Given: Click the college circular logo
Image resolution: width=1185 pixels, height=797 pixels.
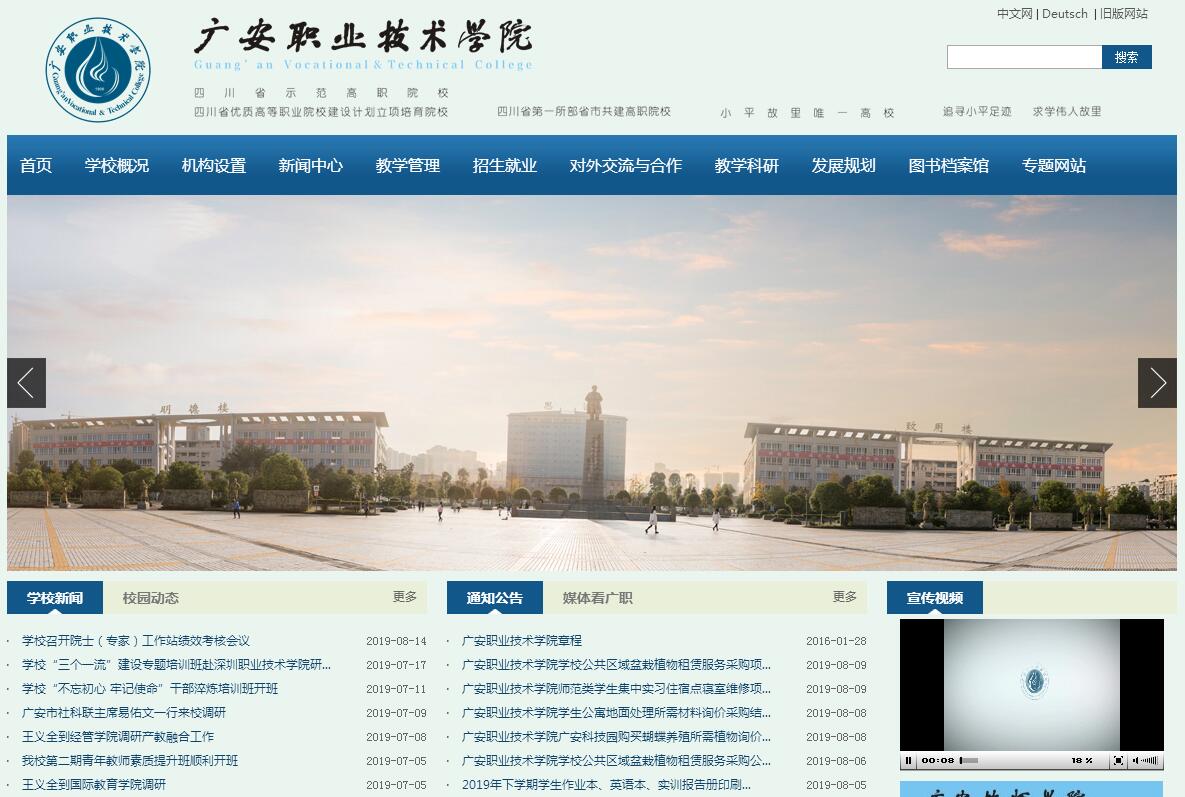Looking at the screenshot, I should coord(98,70).
